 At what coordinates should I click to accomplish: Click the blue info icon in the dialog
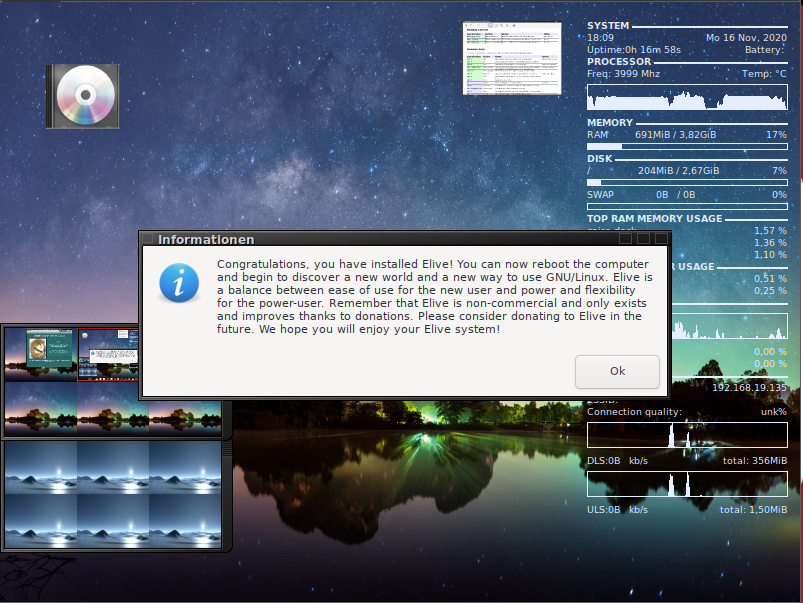(179, 283)
